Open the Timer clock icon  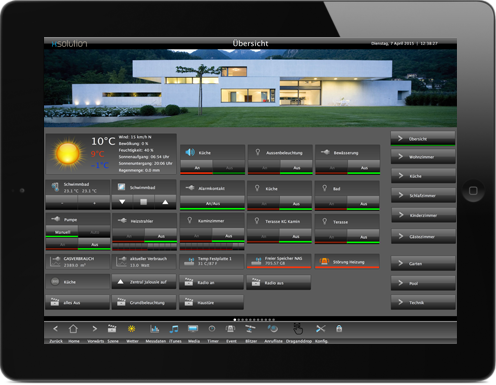coord(212,329)
